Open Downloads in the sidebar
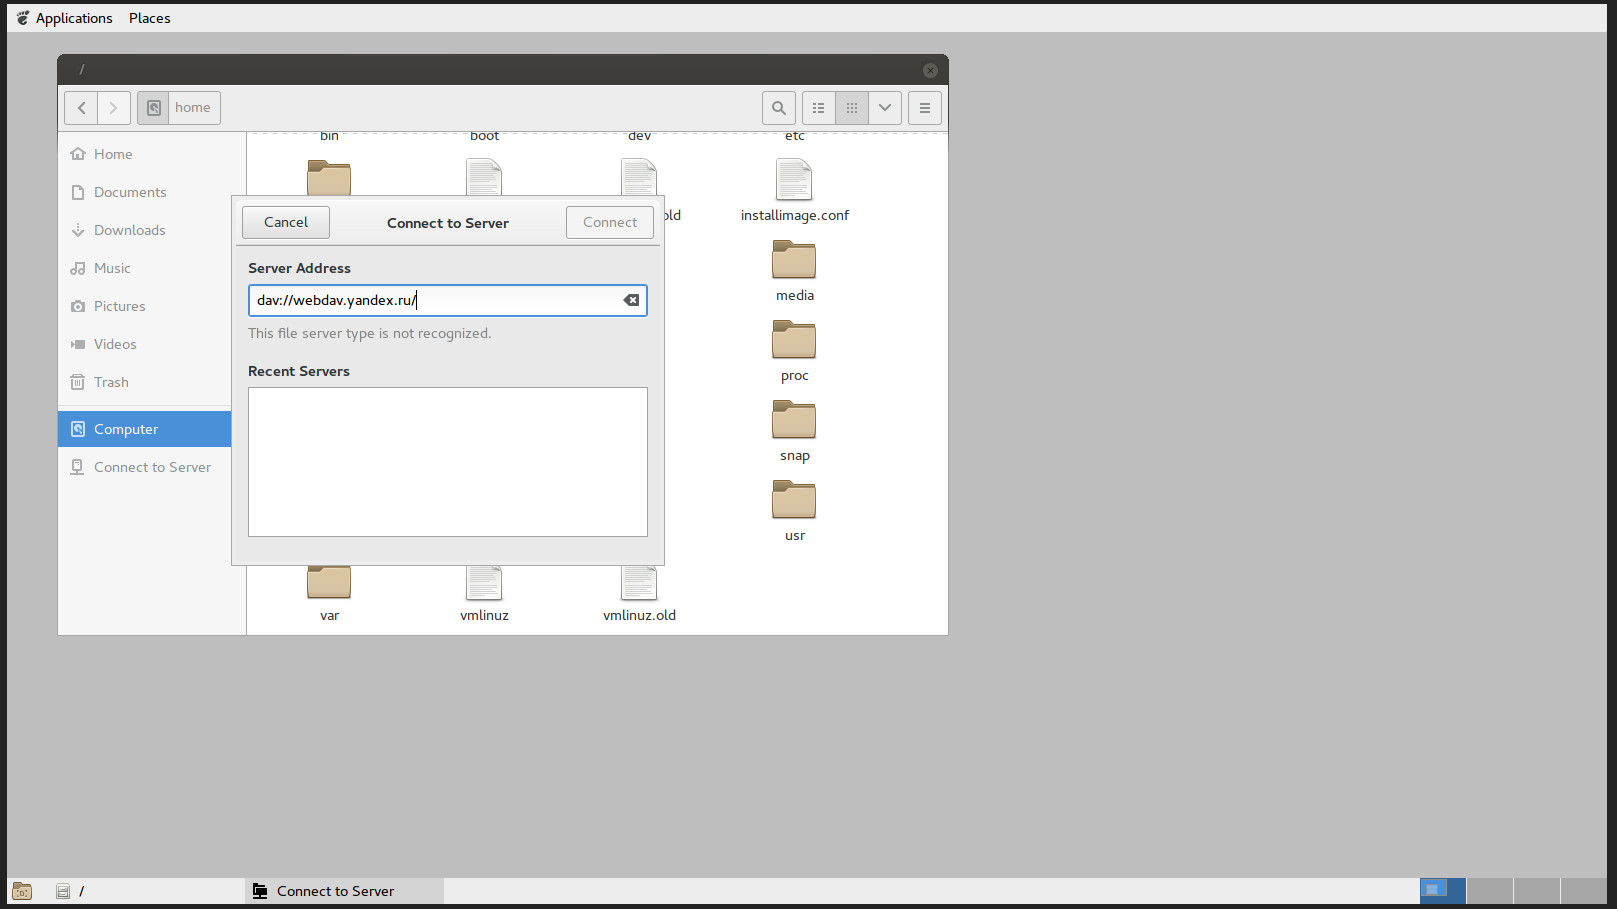 coord(144,230)
